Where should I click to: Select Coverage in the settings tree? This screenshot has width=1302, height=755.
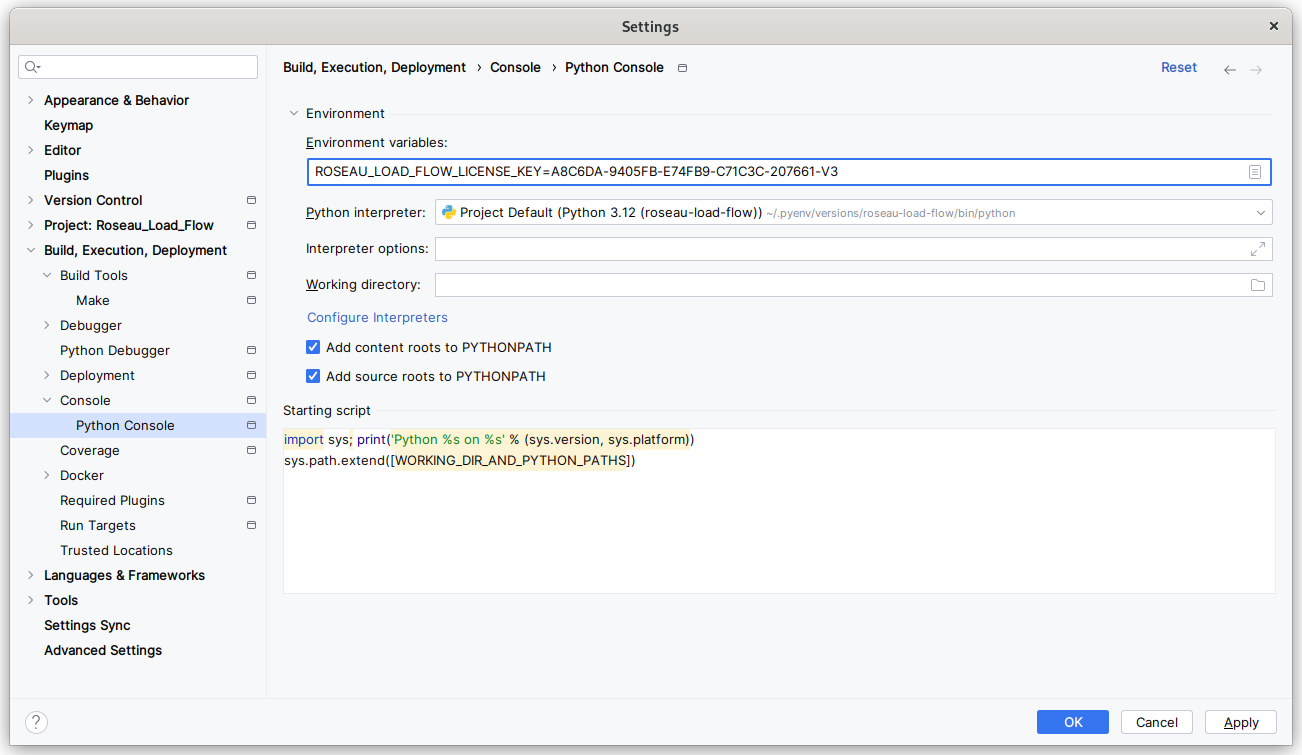(90, 450)
